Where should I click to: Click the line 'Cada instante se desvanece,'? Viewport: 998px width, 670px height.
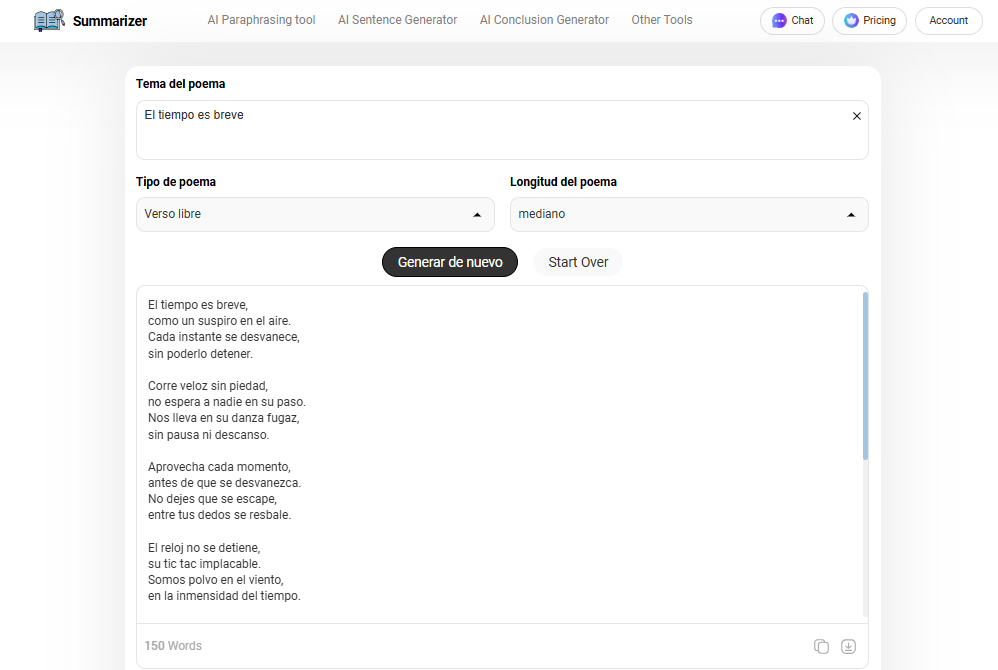tap(223, 337)
